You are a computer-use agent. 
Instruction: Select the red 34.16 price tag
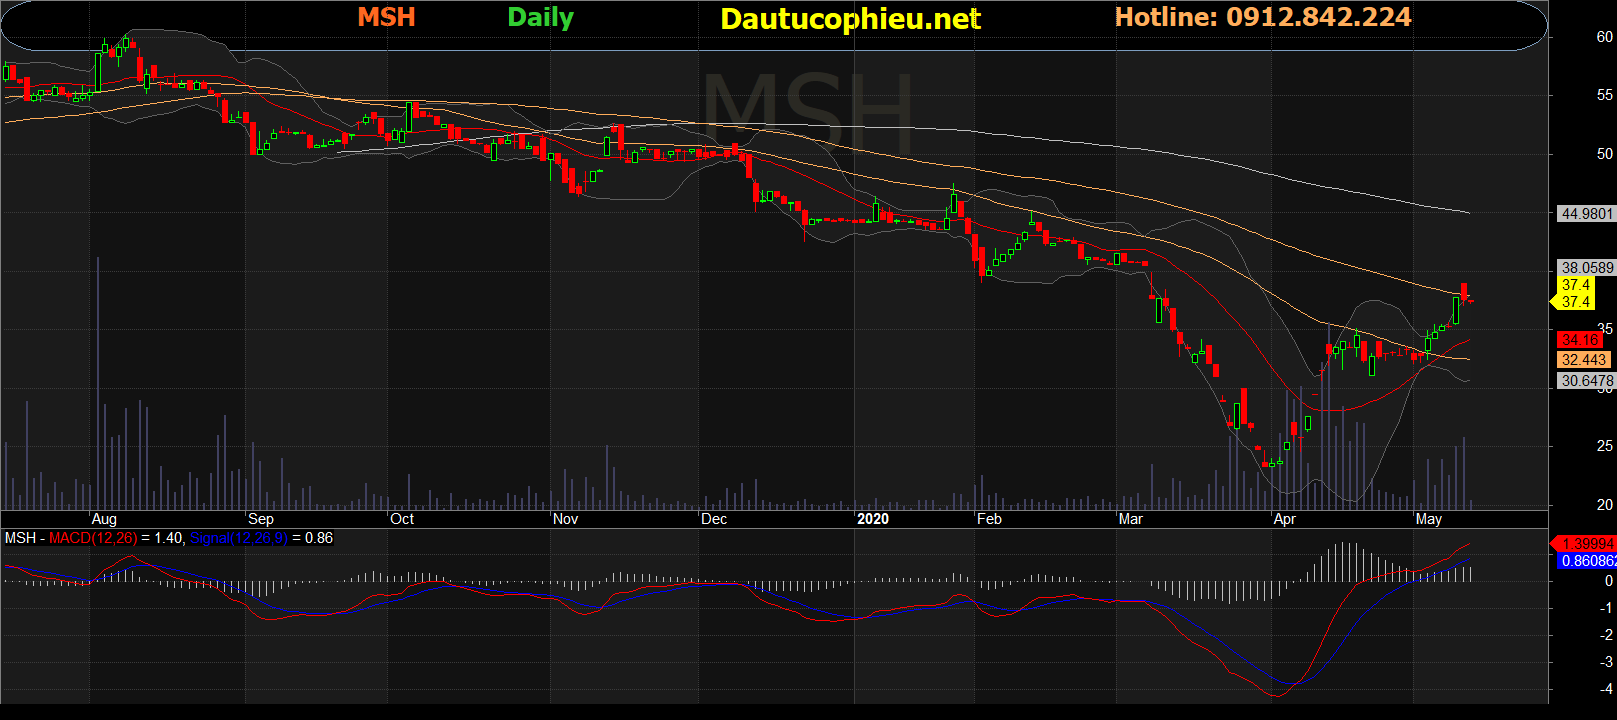(1579, 341)
